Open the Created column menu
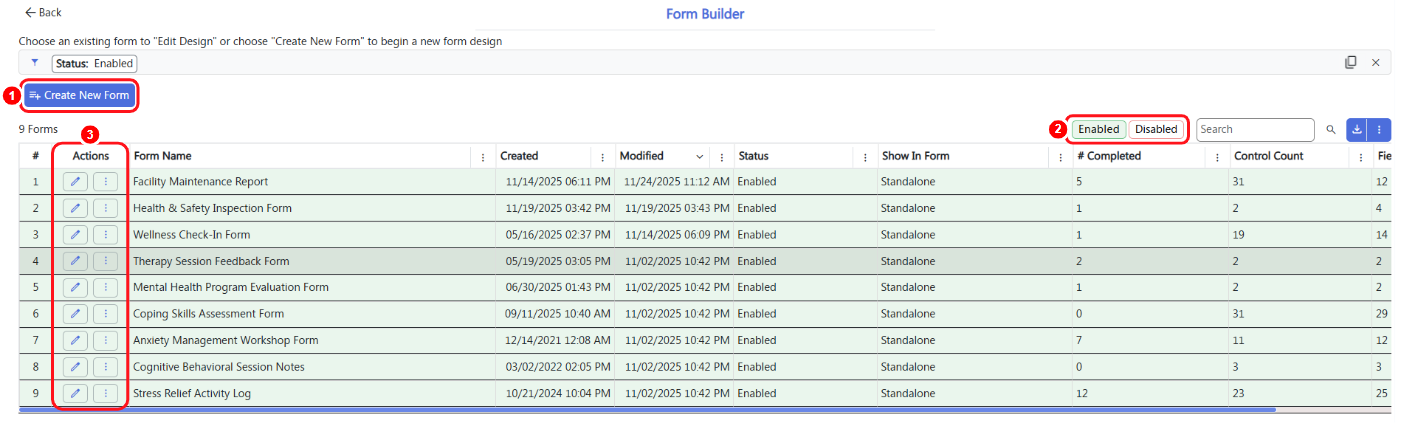1405x426 pixels. click(x=602, y=157)
